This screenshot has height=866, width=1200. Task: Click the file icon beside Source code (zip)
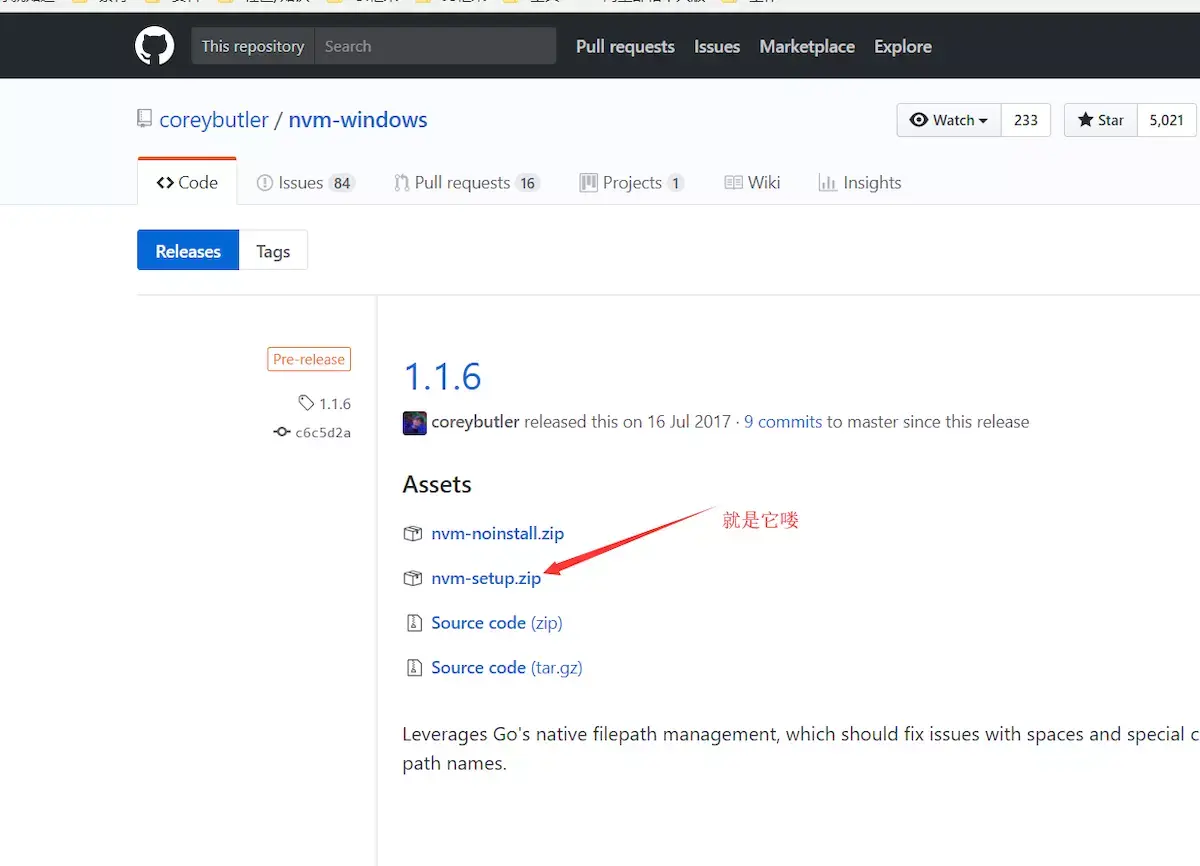click(413, 623)
